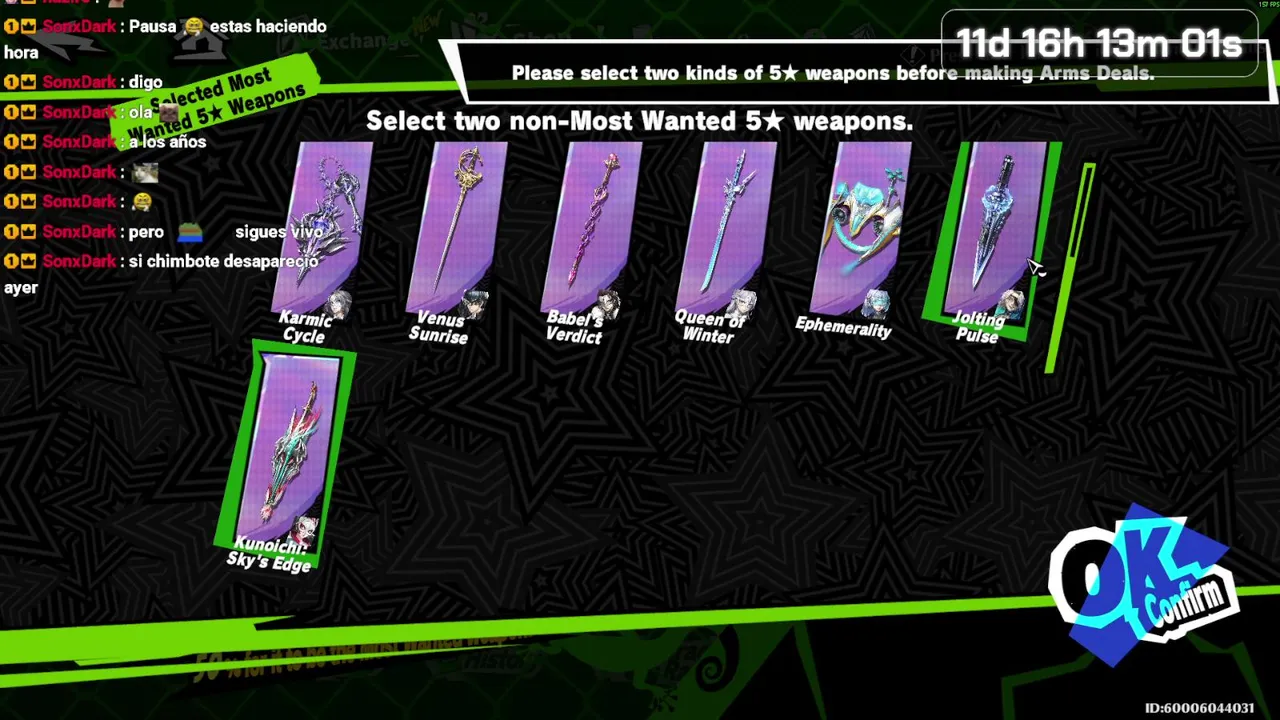Pick the Queen of Winter weapon

[726, 240]
